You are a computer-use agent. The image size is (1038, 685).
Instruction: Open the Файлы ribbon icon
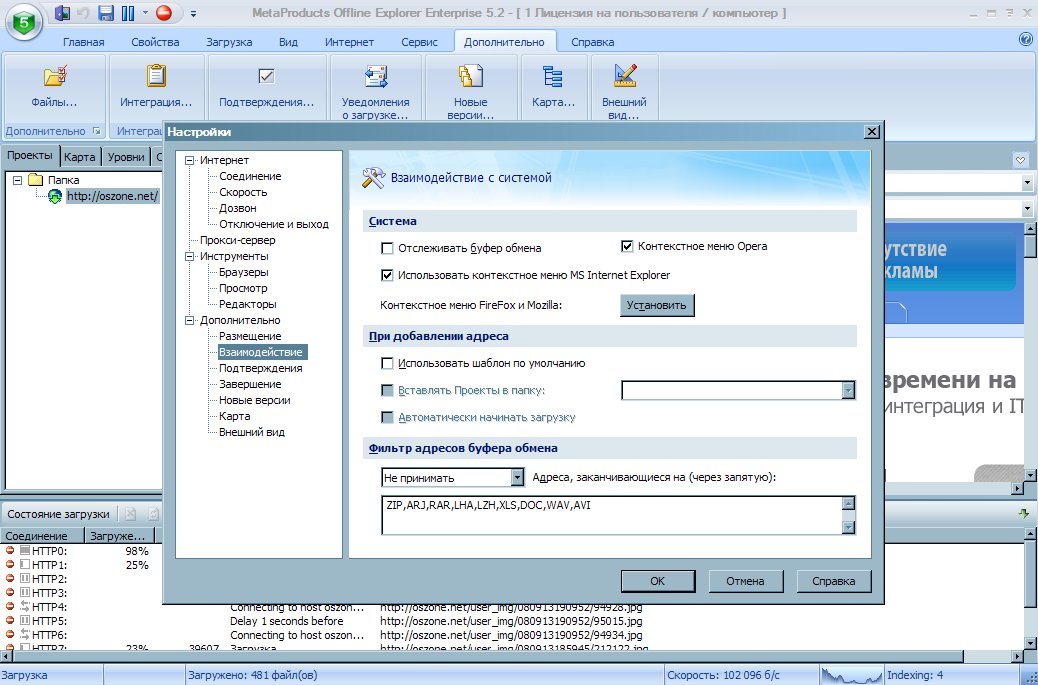[55, 76]
